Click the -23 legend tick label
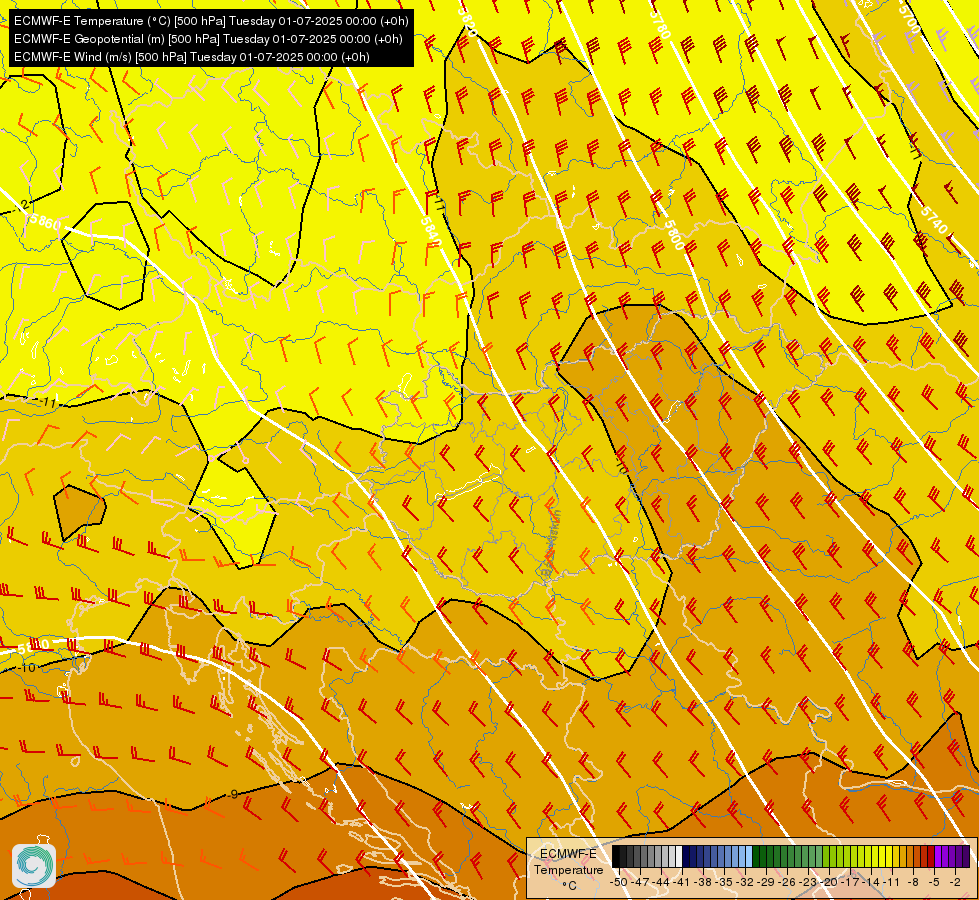The image size is (979, 900). tap(808, 882)
